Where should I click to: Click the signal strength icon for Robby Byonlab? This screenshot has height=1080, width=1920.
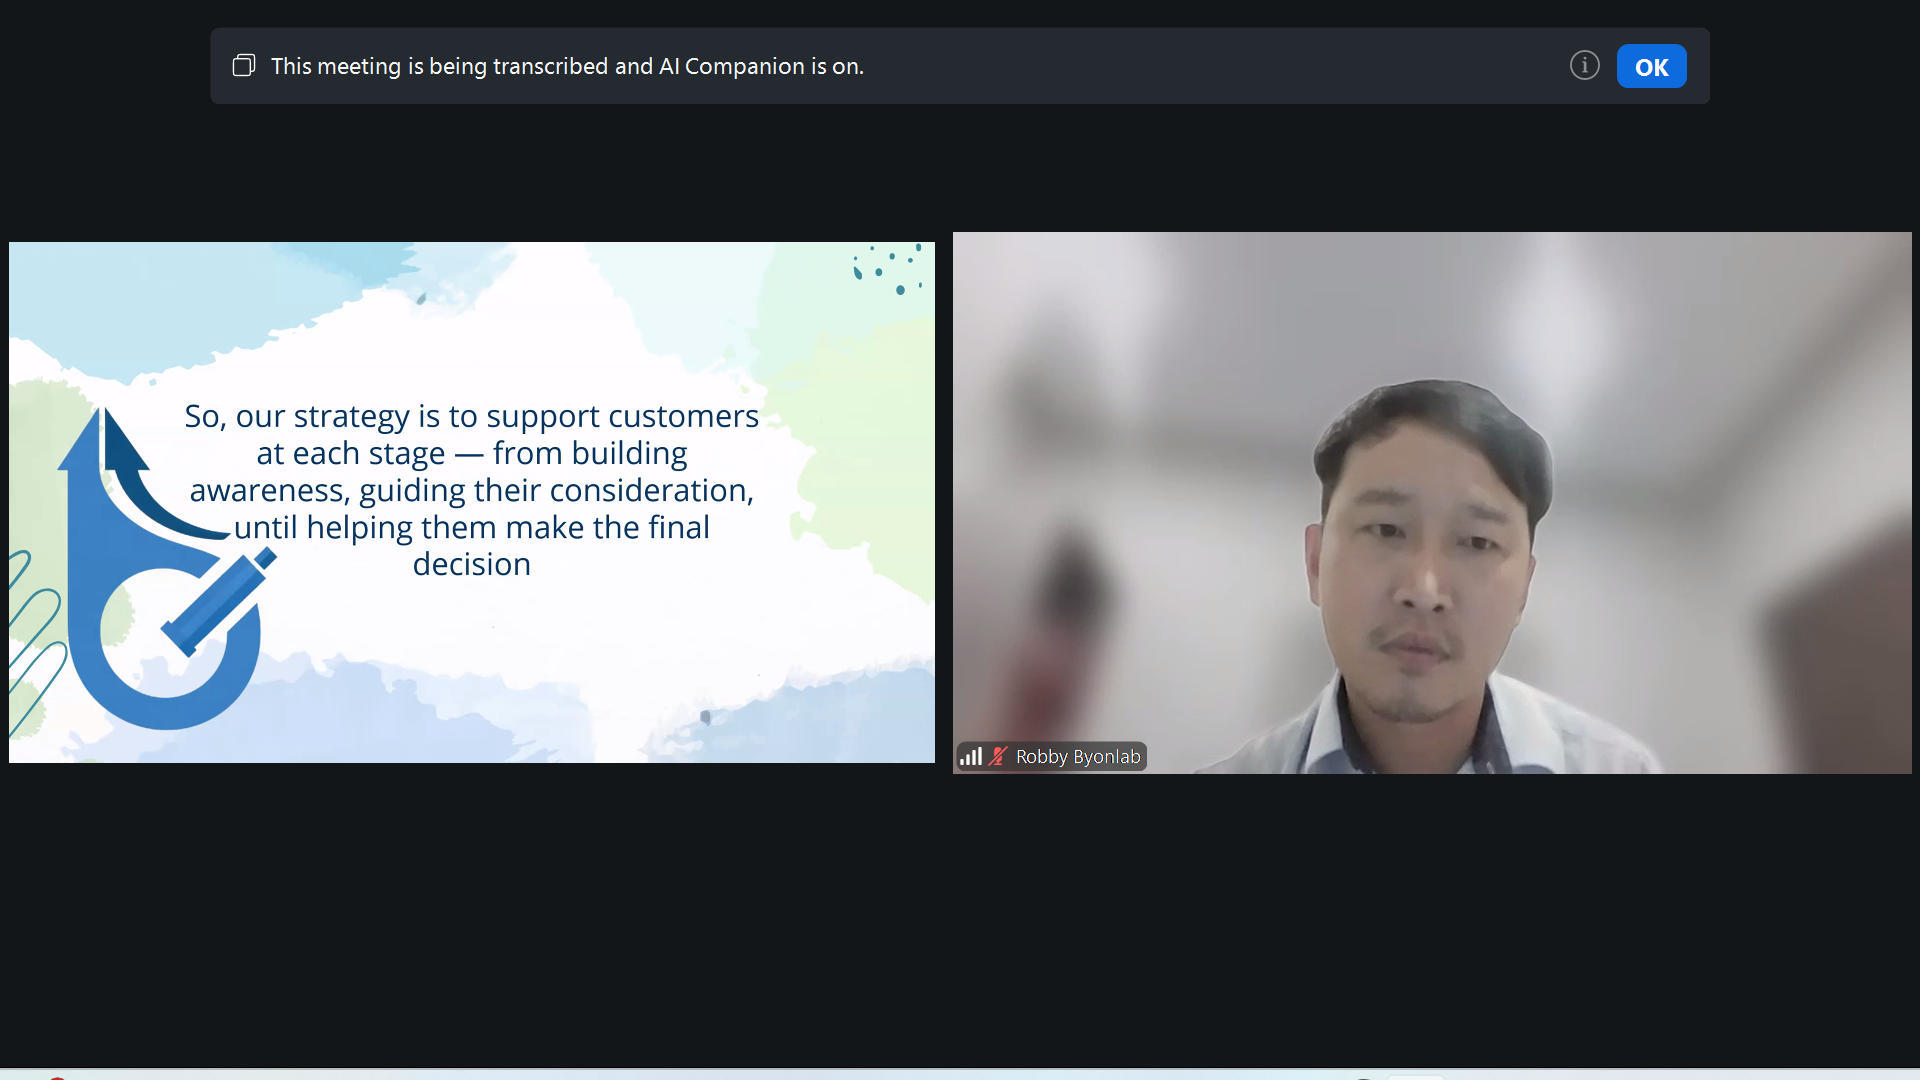pos(971,757)
